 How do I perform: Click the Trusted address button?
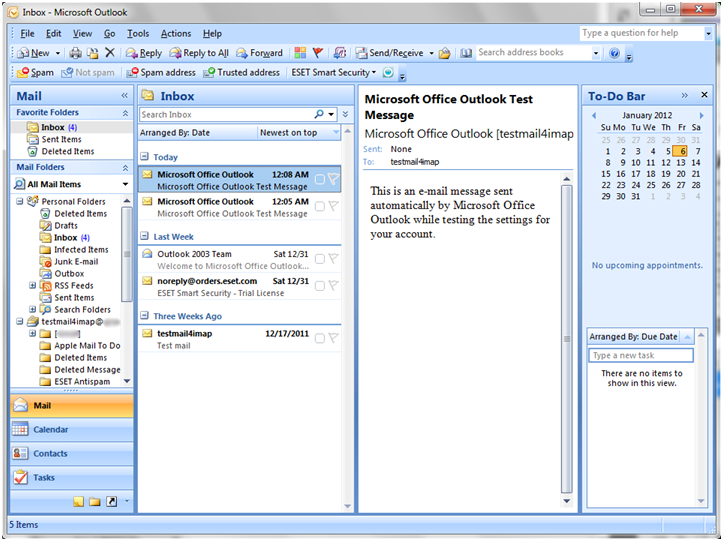(242, 72)
